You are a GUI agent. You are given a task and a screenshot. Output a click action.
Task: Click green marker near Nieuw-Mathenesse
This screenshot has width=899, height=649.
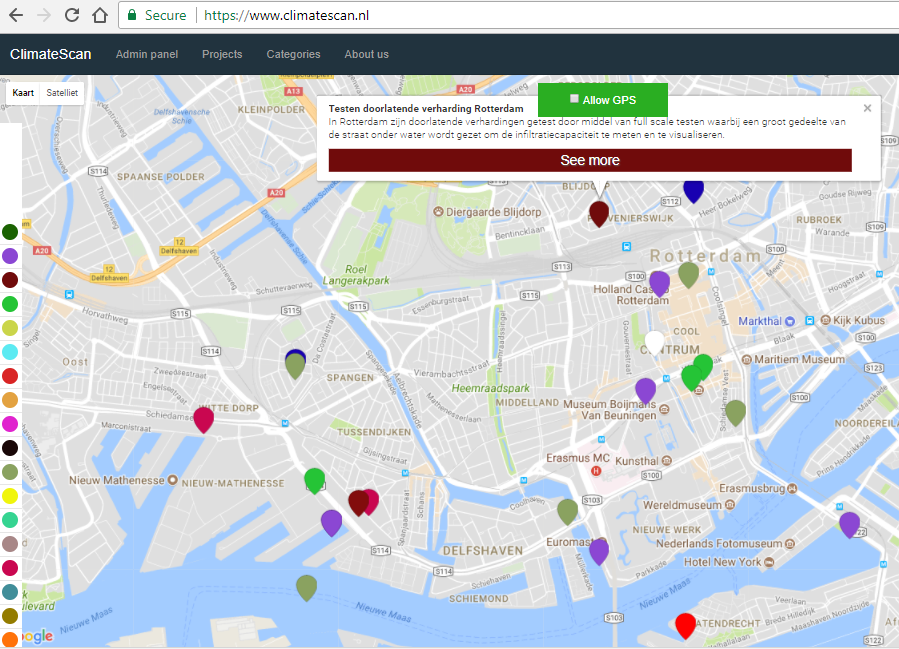coord(314,481)
